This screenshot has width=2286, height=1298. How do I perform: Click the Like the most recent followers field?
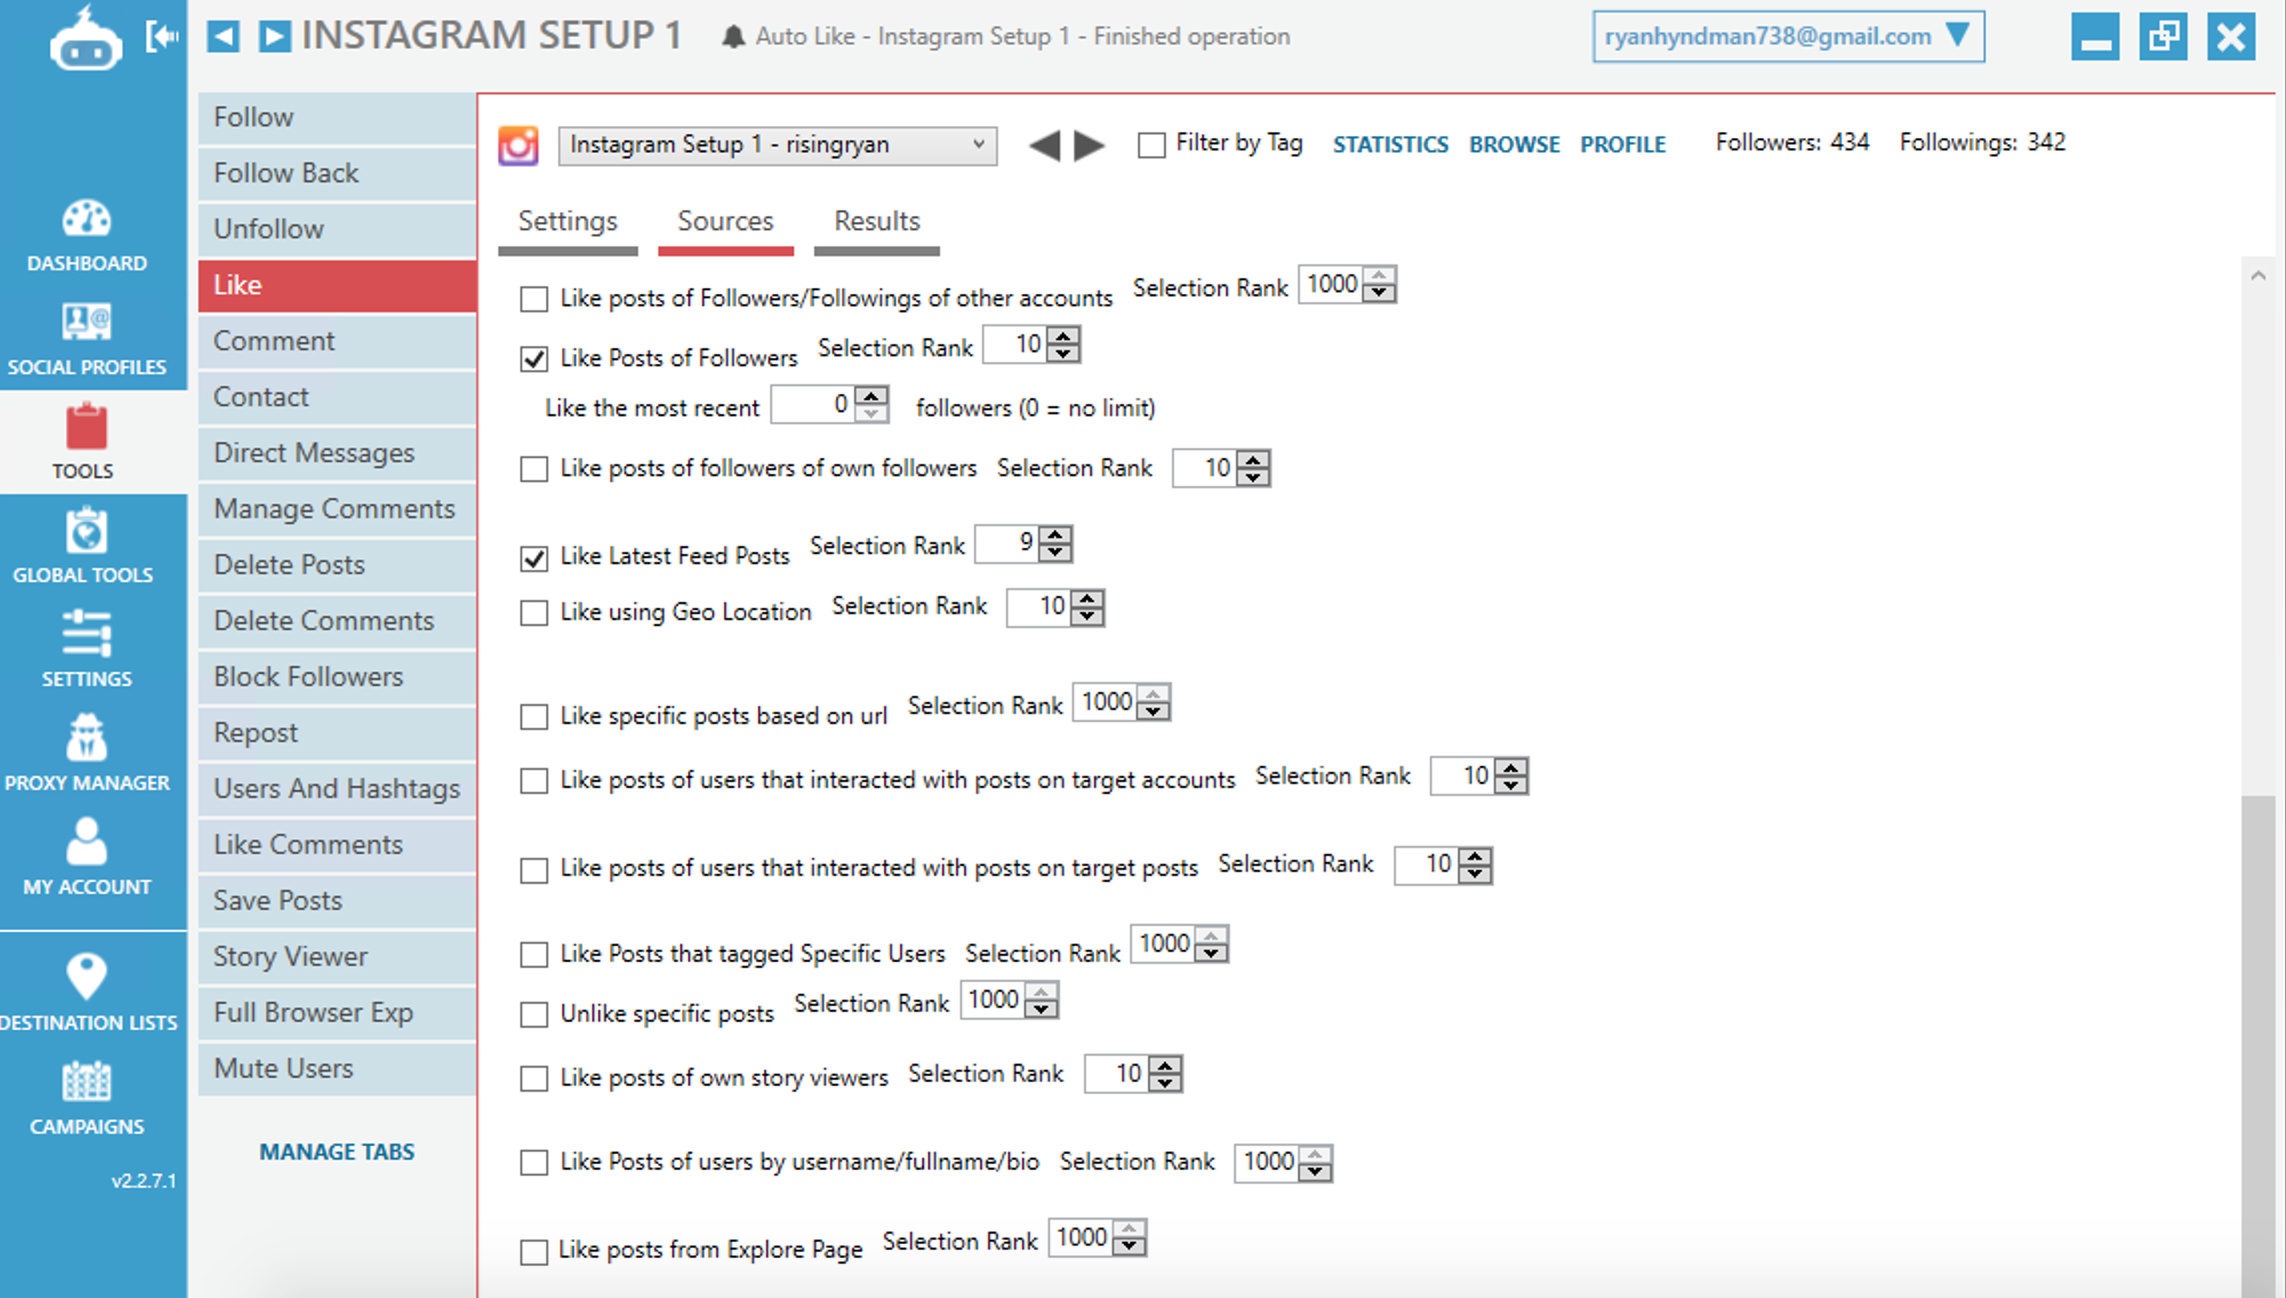pos(814,406)
